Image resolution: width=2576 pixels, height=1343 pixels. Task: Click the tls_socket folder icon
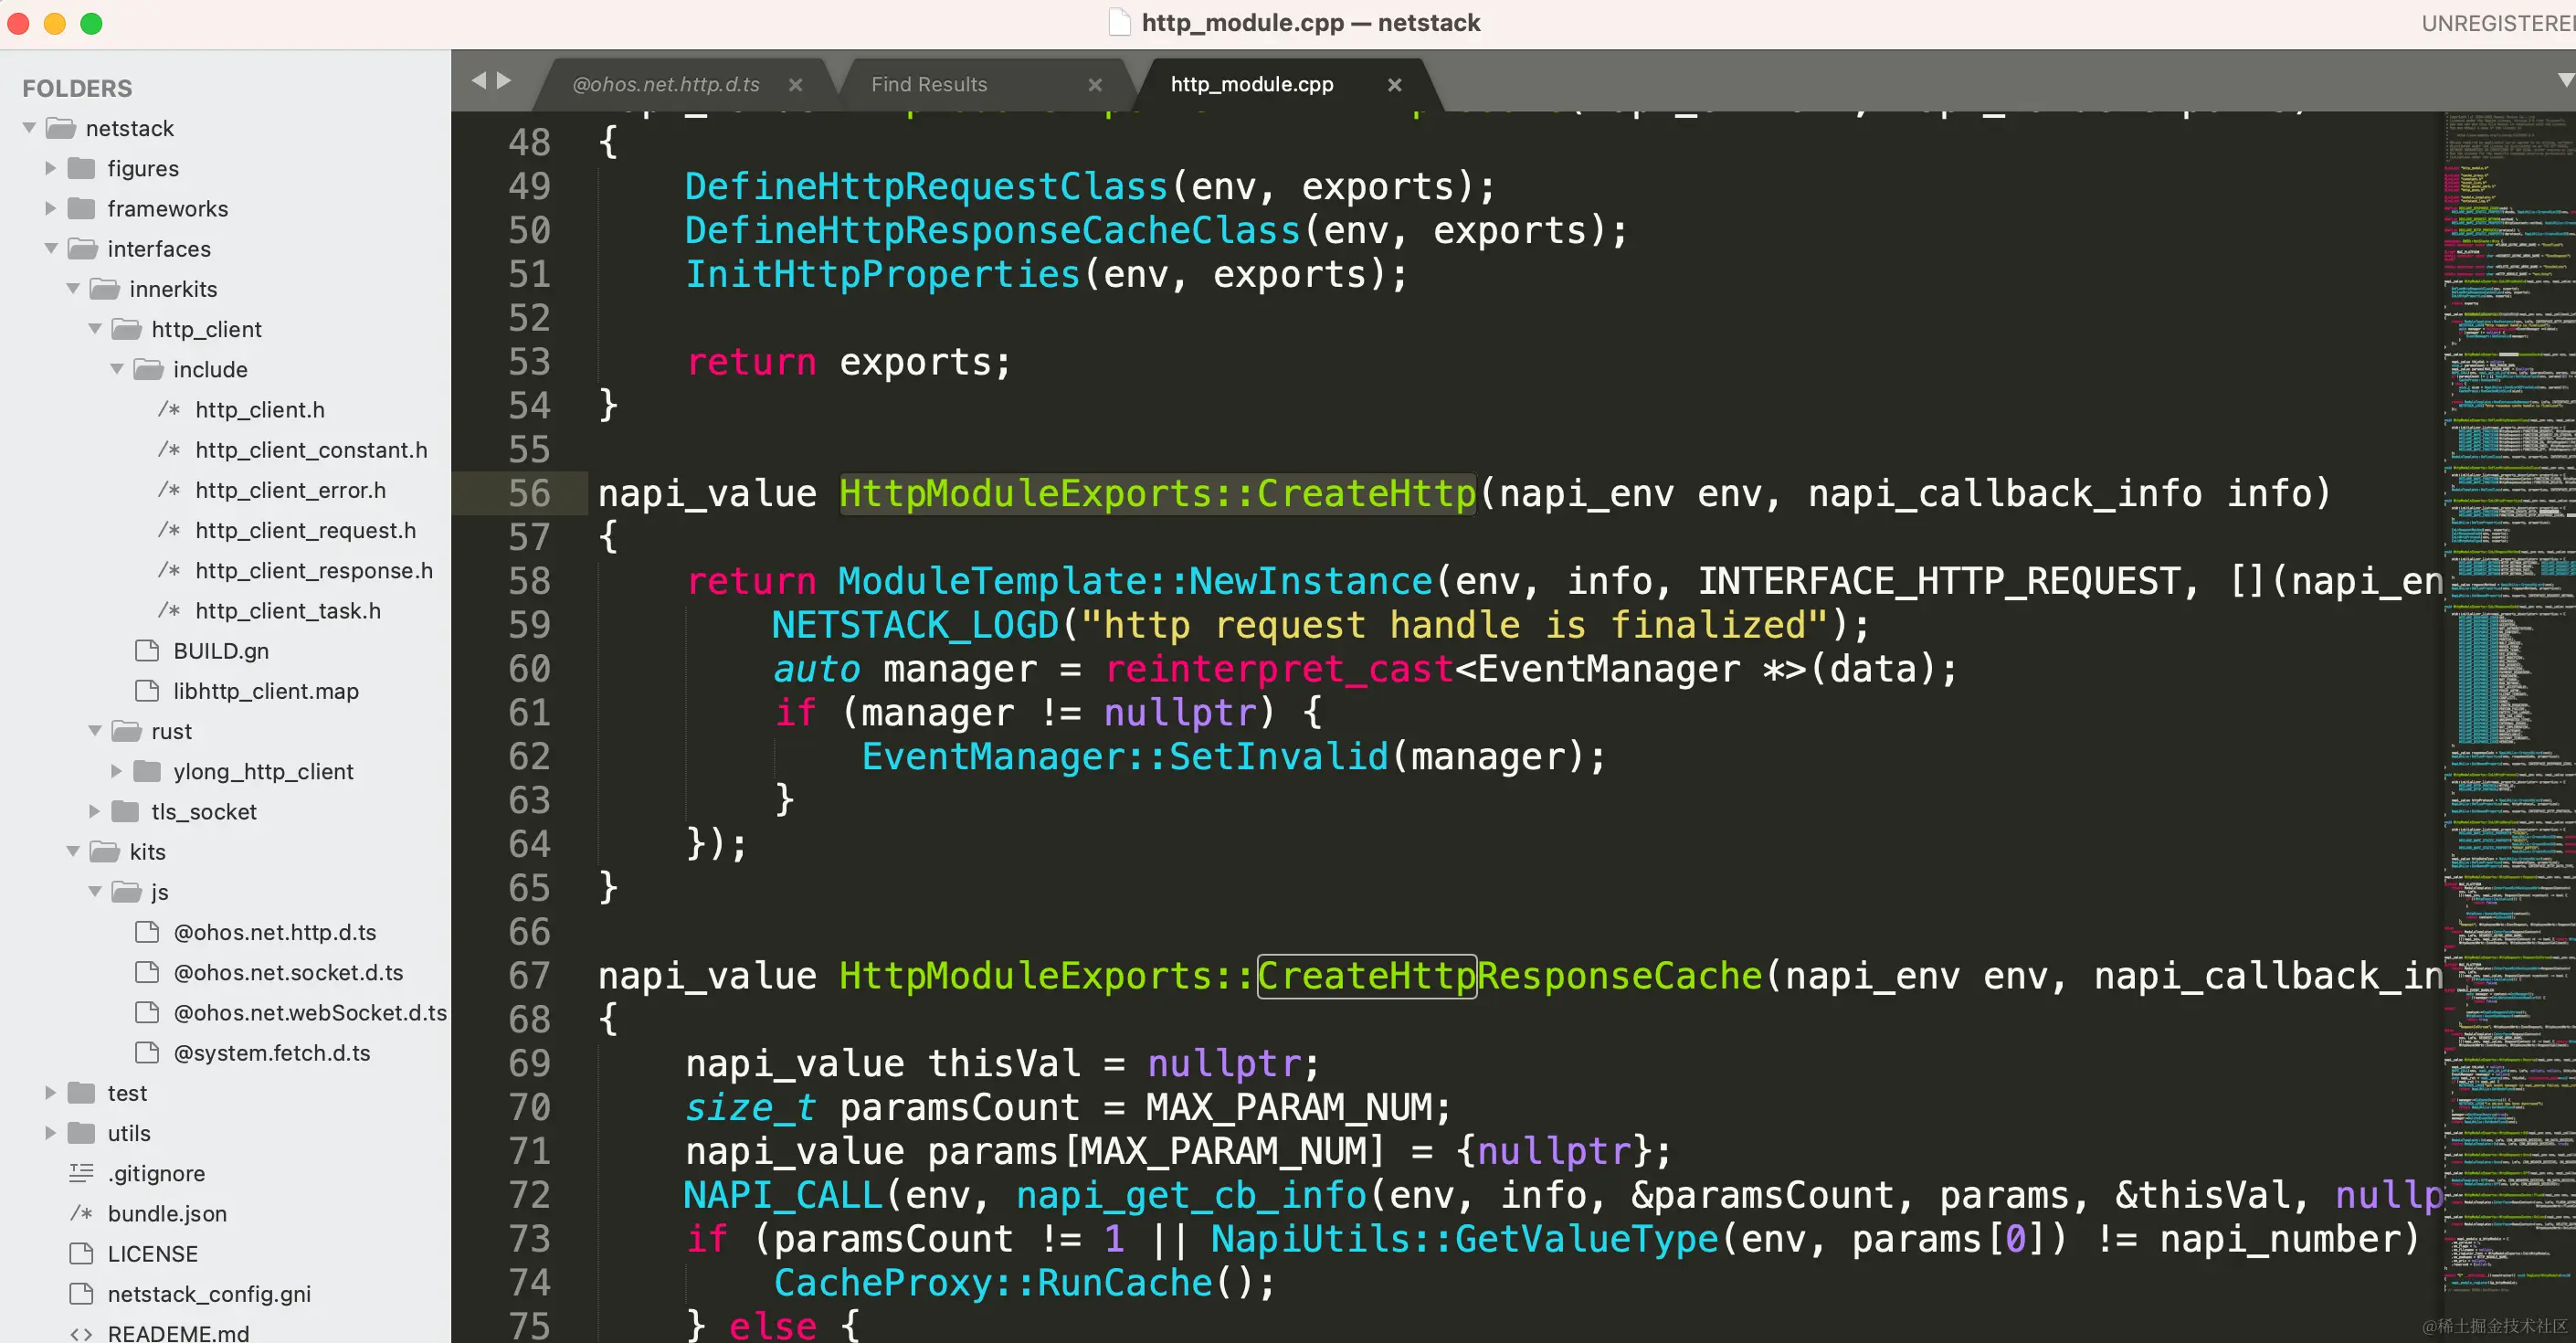click(125, 811)
